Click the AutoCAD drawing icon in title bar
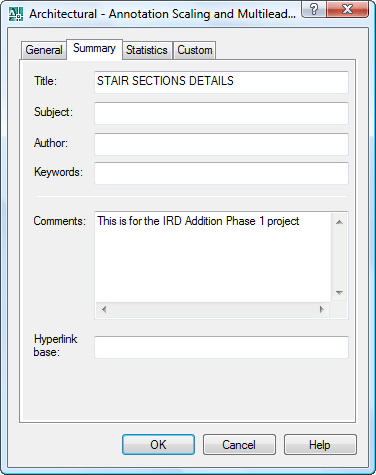The width and height of the screenshot is (376, 475). point(16,14)
